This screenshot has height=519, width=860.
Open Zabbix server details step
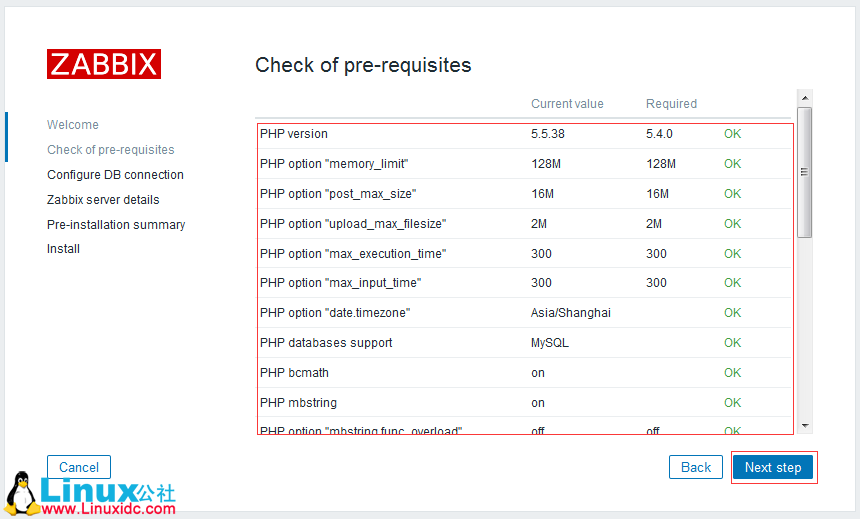click(103, 200)
